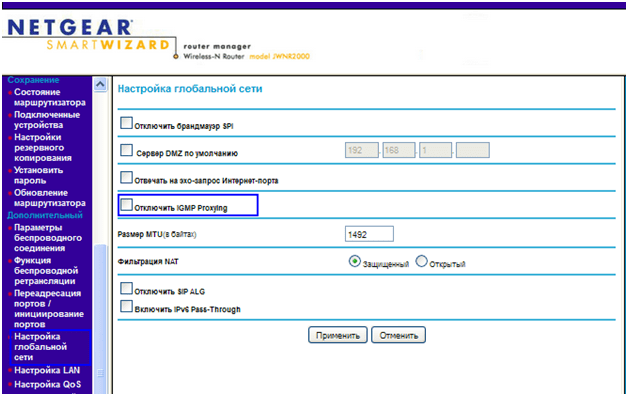Open Параметры беспроводного соединения link

pyautogui.click(x=48, y=238)
